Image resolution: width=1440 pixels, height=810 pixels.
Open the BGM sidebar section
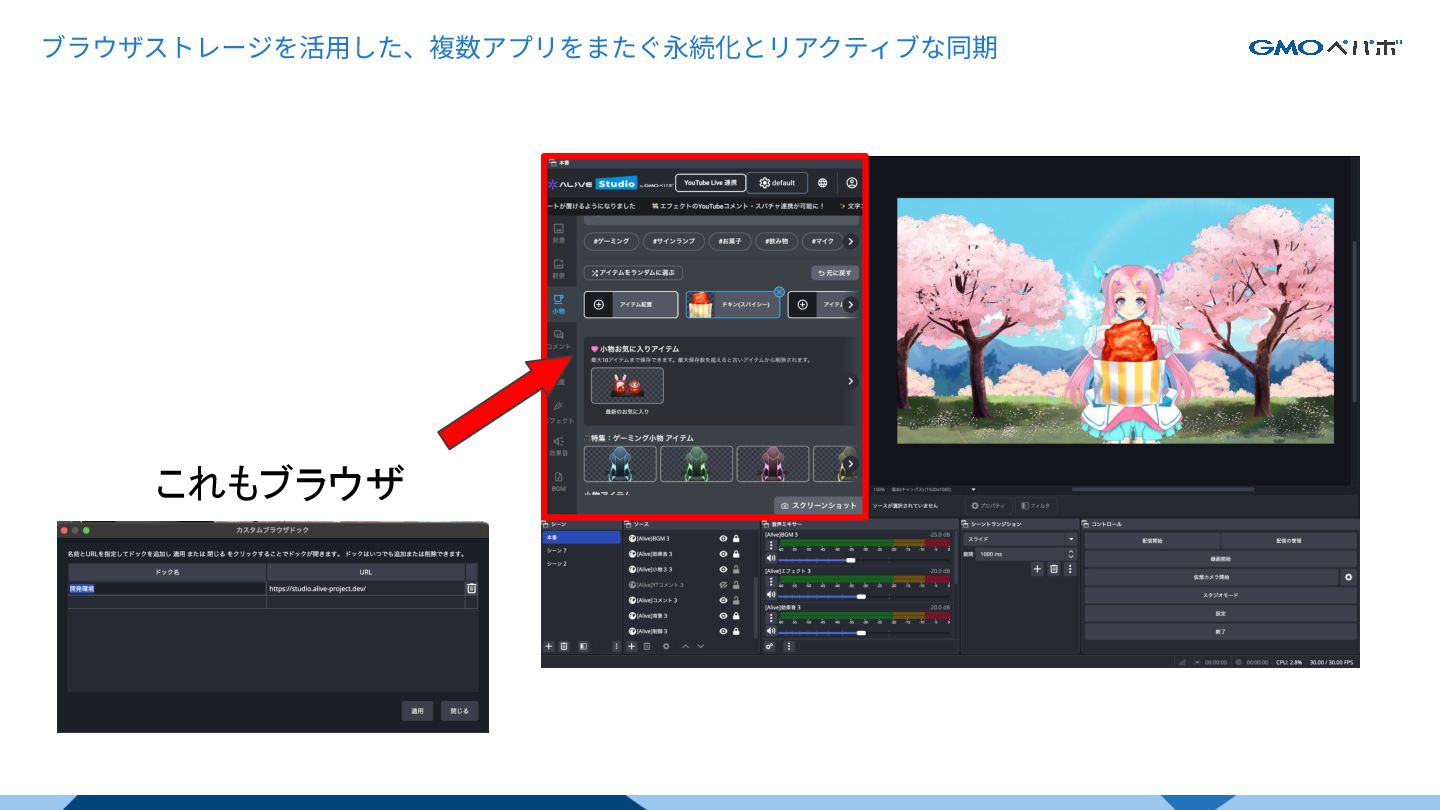[558, 481]
